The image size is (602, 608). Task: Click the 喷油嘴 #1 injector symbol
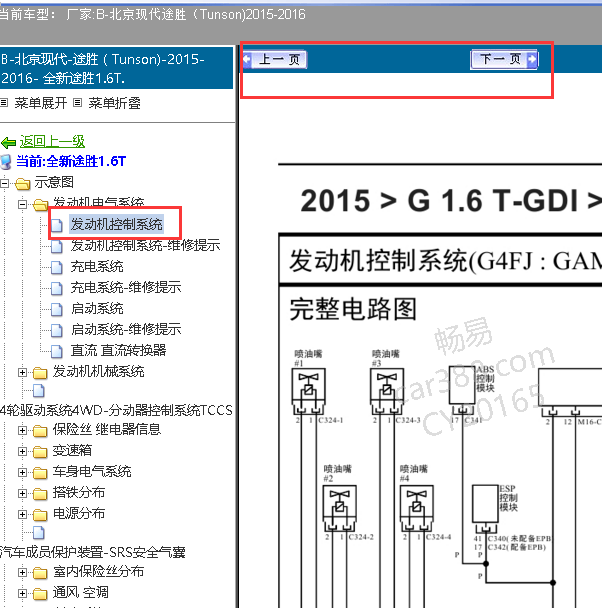tap(309, 390)
